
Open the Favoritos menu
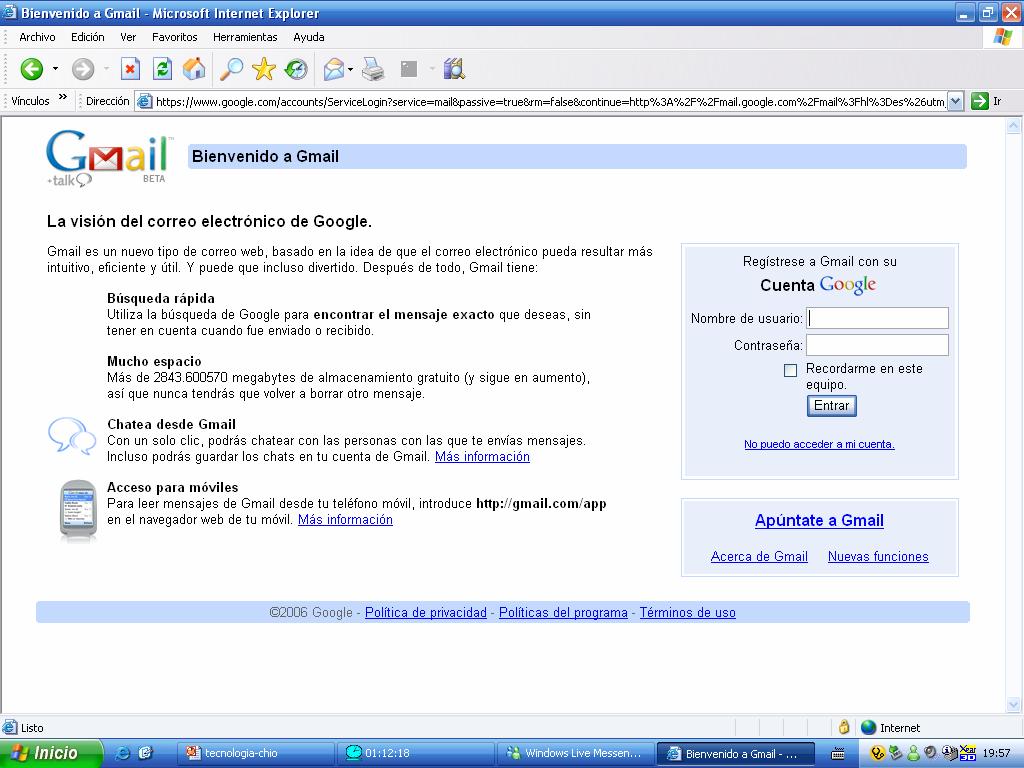point(174,37)
